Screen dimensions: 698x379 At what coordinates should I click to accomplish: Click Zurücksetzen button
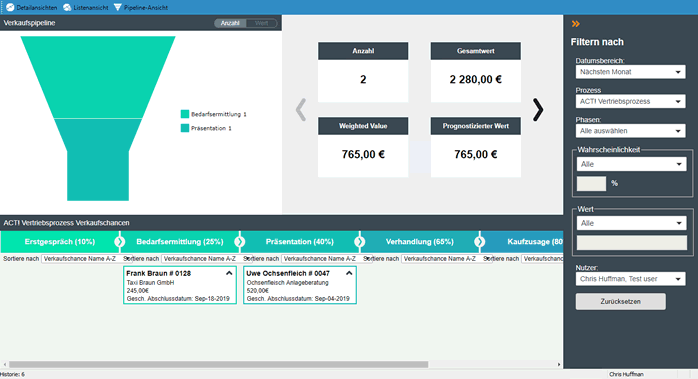tap(621, 302)
